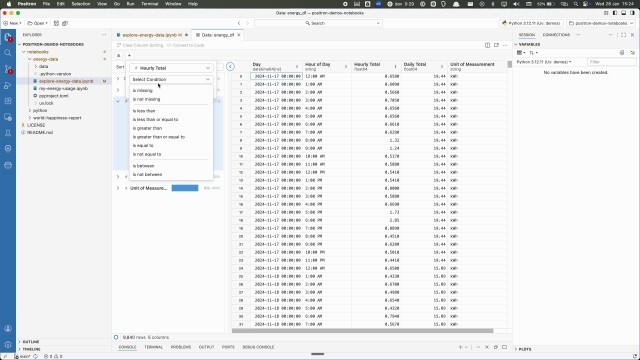The image size is (640, 360).
Task: Open the Extensions view in activity bar
Action: tap(8, 101)
